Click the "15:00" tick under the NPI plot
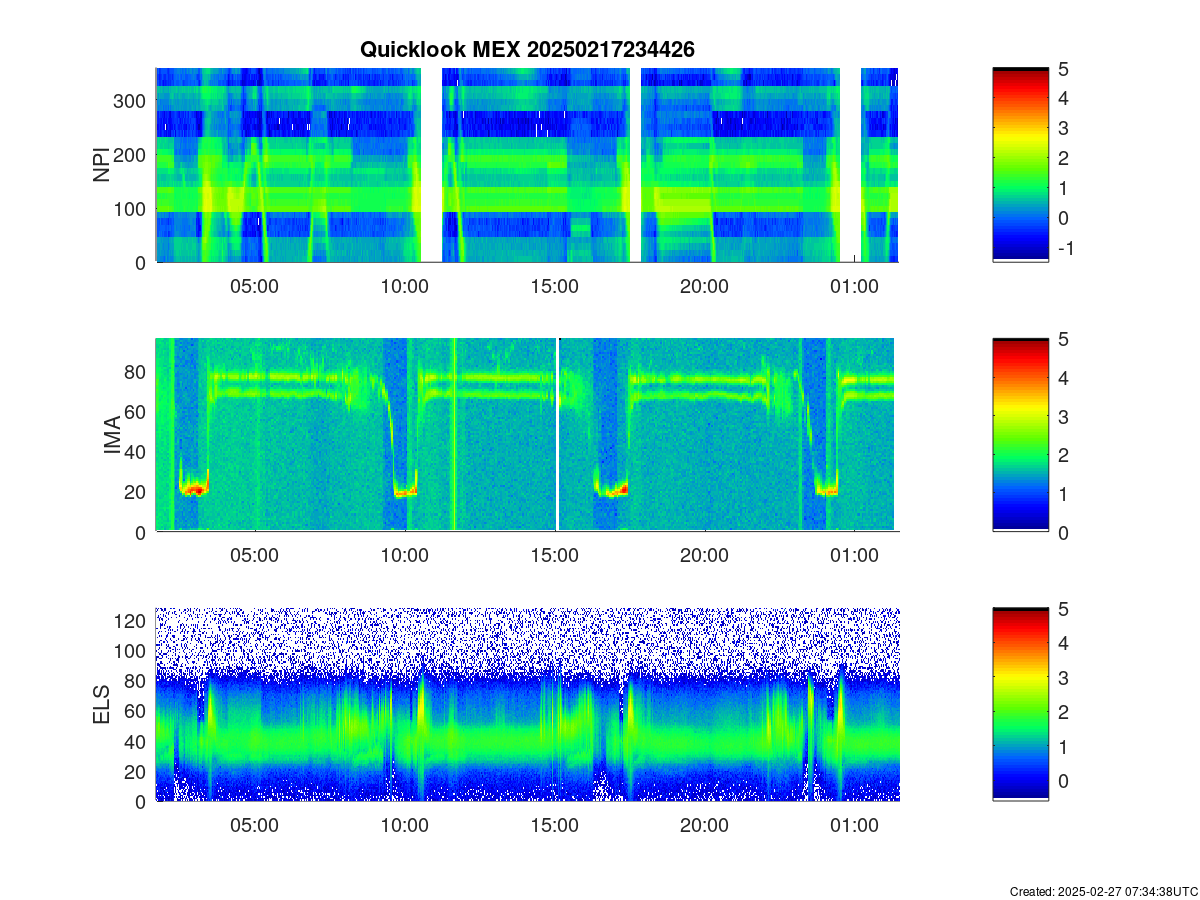The height and width of the screenshot is (900, 1200). coord(554,286)
